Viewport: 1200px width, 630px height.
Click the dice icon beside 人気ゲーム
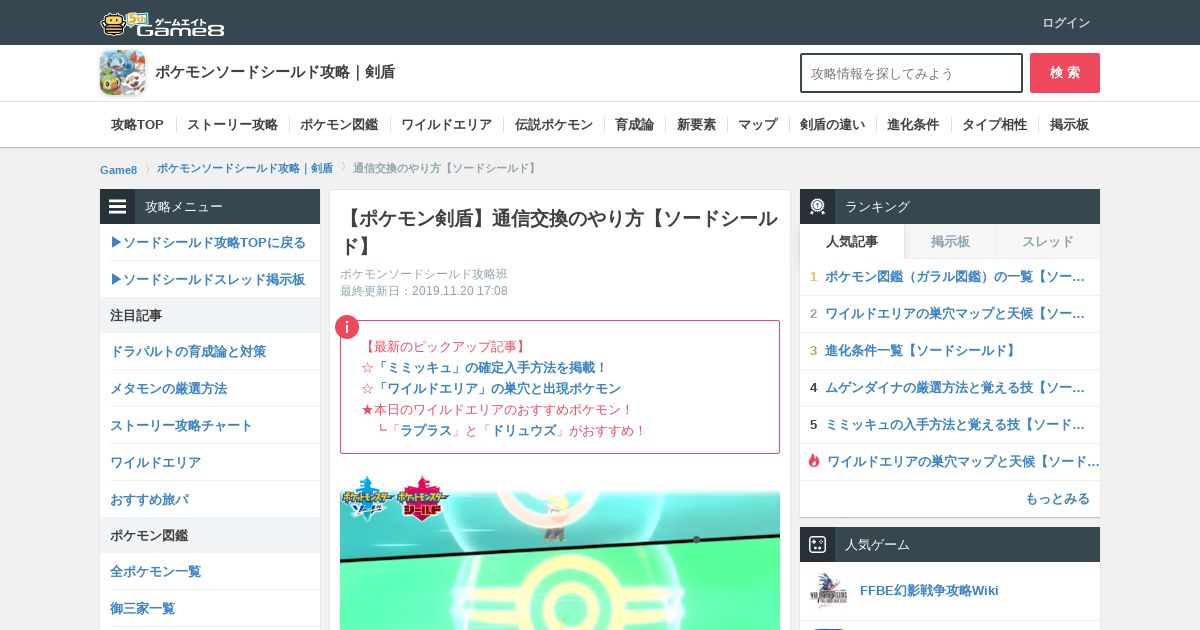817,545
